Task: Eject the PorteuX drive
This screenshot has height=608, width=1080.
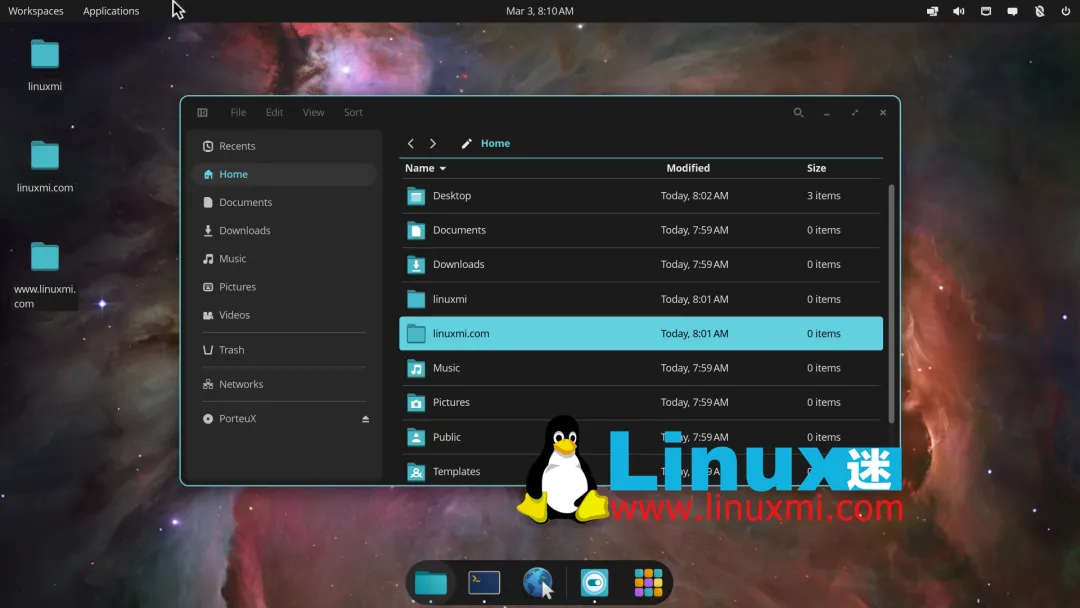Action: 366,419
